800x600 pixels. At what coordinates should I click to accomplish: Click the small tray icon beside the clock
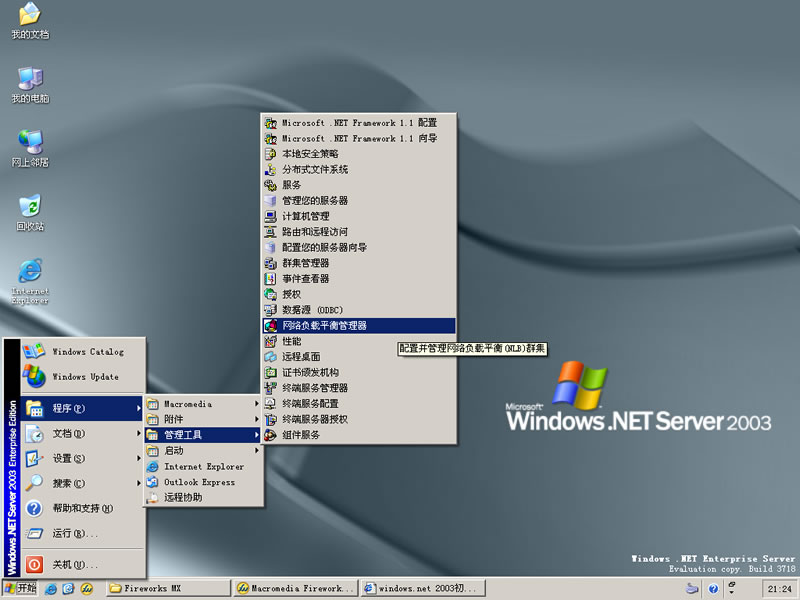732,587
